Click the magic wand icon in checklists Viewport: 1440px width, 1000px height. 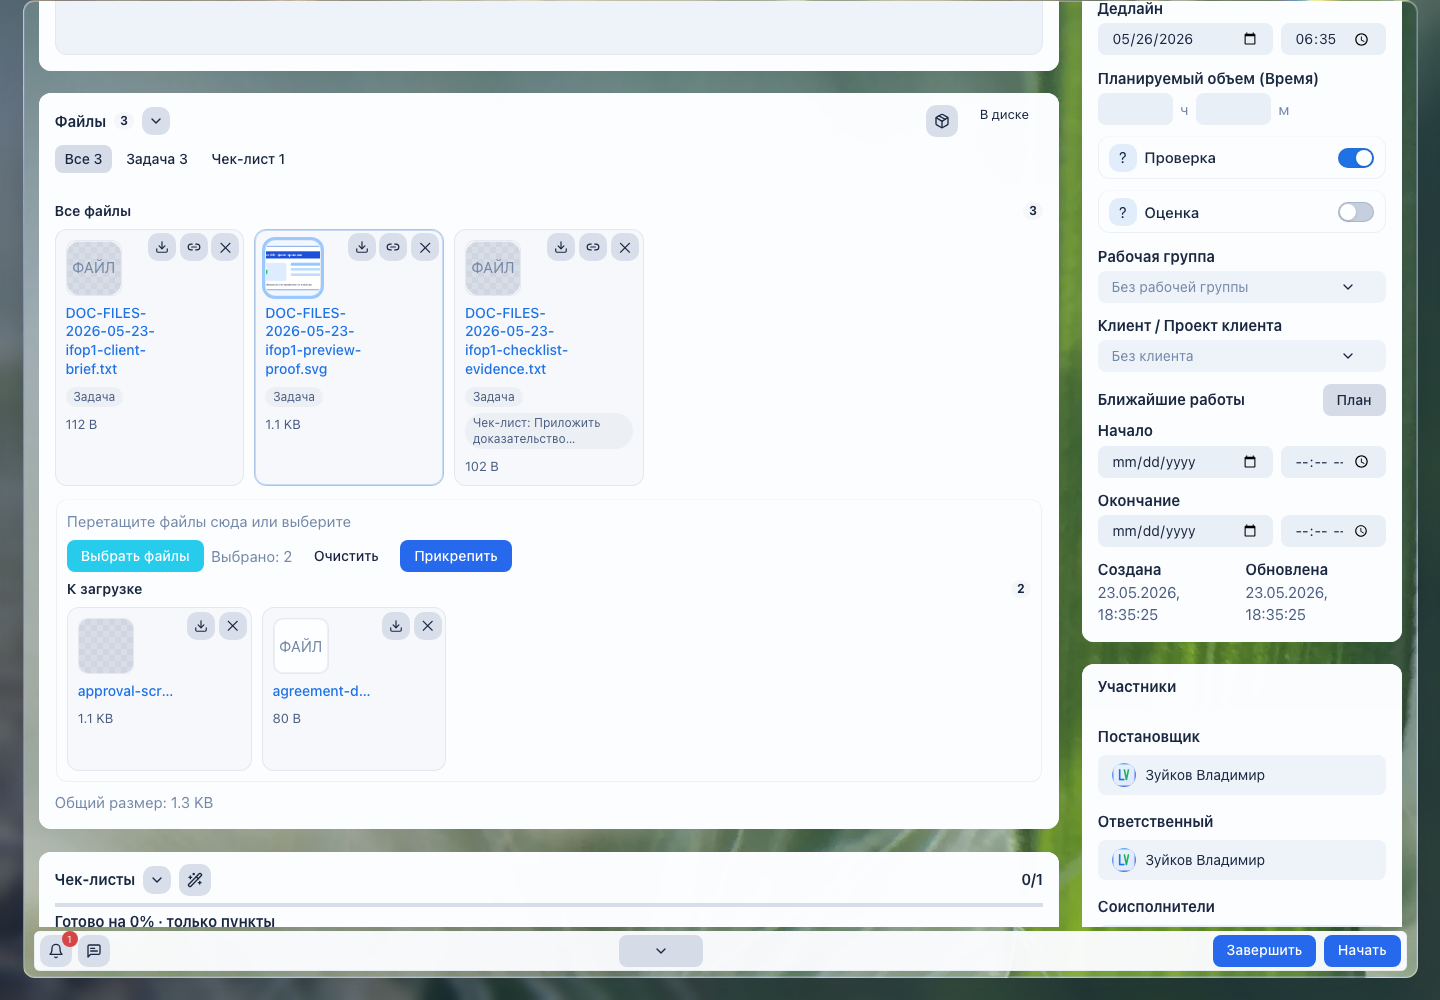coord(195,880)
